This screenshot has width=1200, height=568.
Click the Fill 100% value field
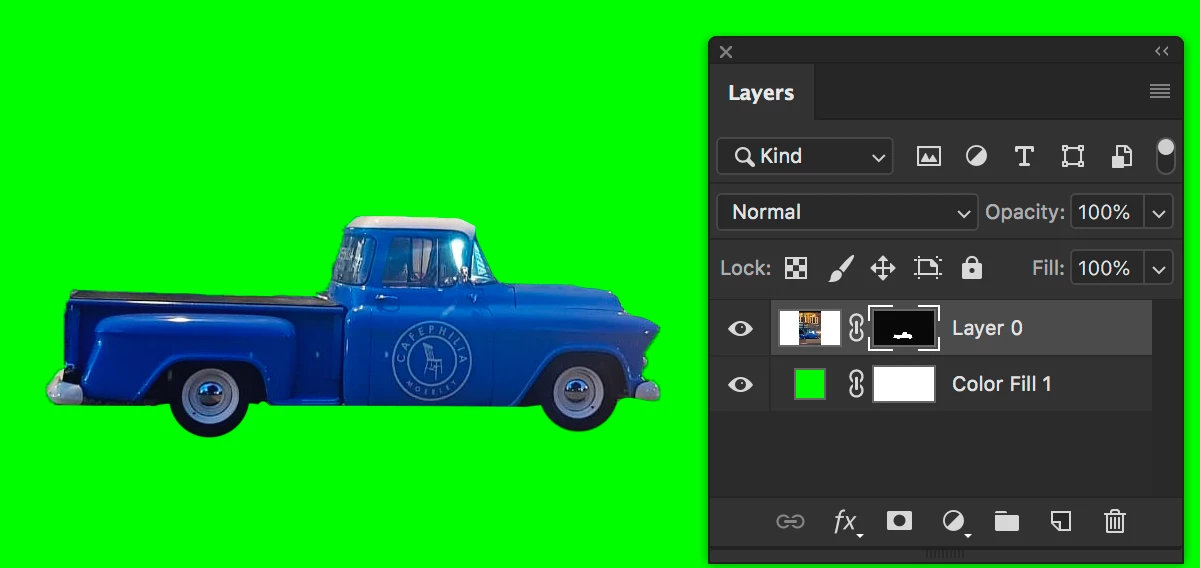click(1107, 268)
